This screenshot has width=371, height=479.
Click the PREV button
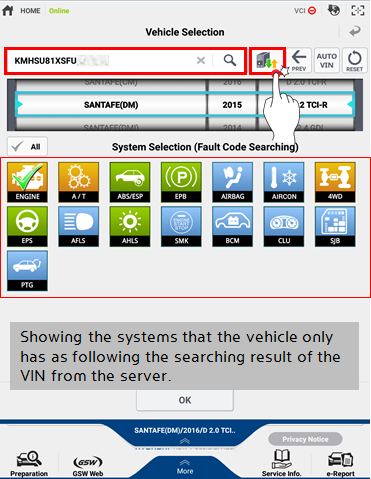[x=299, y=60]
